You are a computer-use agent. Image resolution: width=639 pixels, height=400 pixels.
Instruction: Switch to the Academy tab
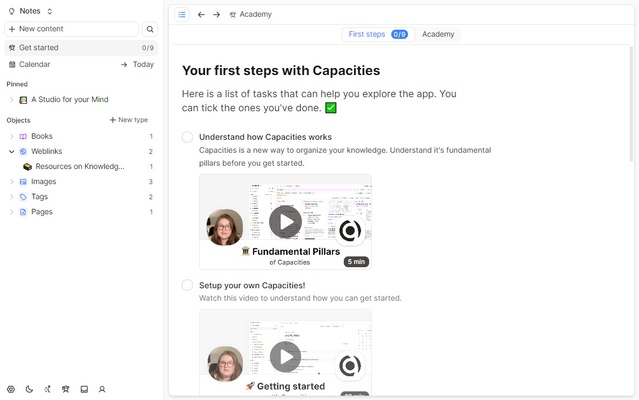click(437, 34)
